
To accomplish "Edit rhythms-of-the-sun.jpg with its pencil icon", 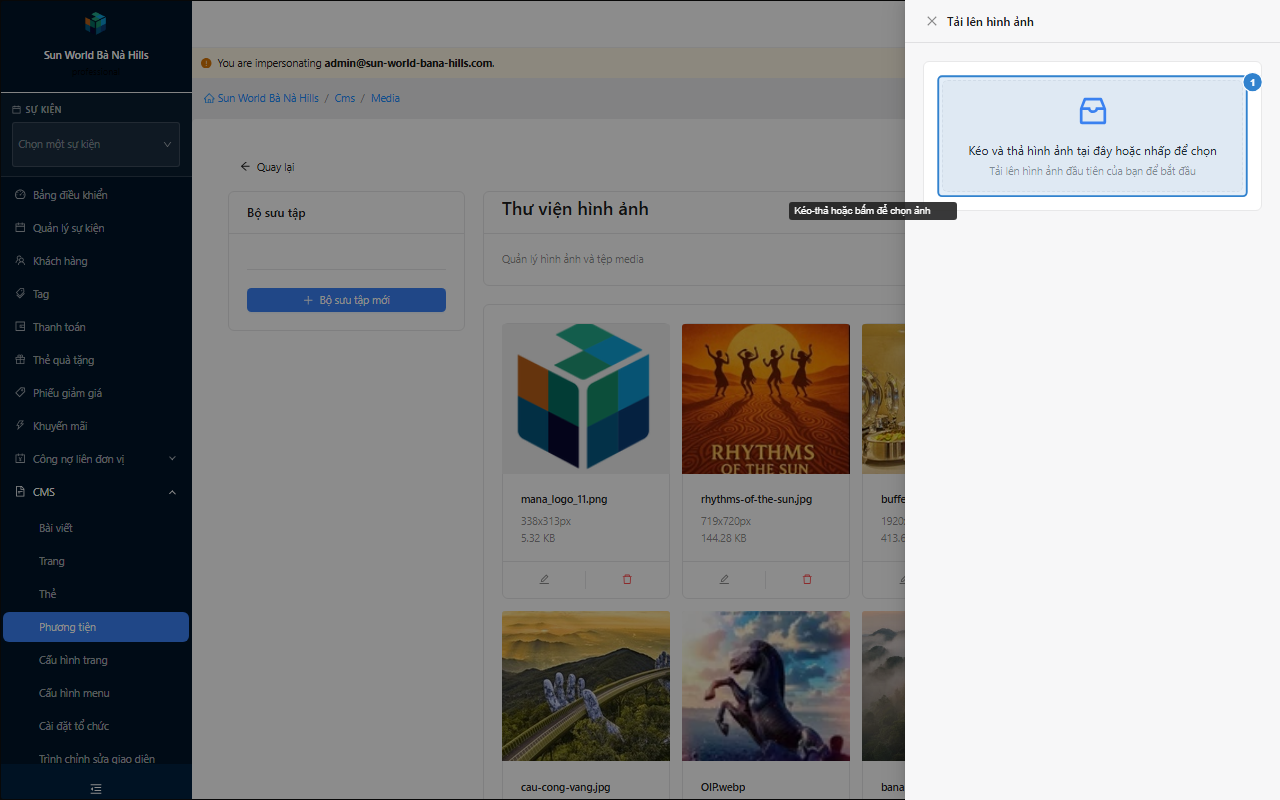I will (x=724, y=579).
